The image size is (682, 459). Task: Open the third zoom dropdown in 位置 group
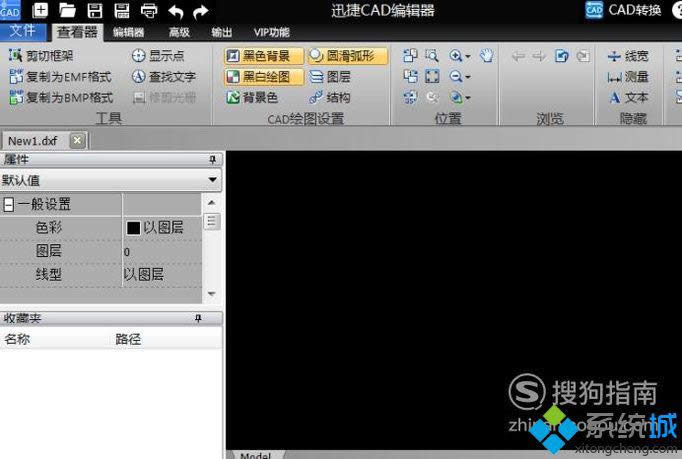coord(468,98)
